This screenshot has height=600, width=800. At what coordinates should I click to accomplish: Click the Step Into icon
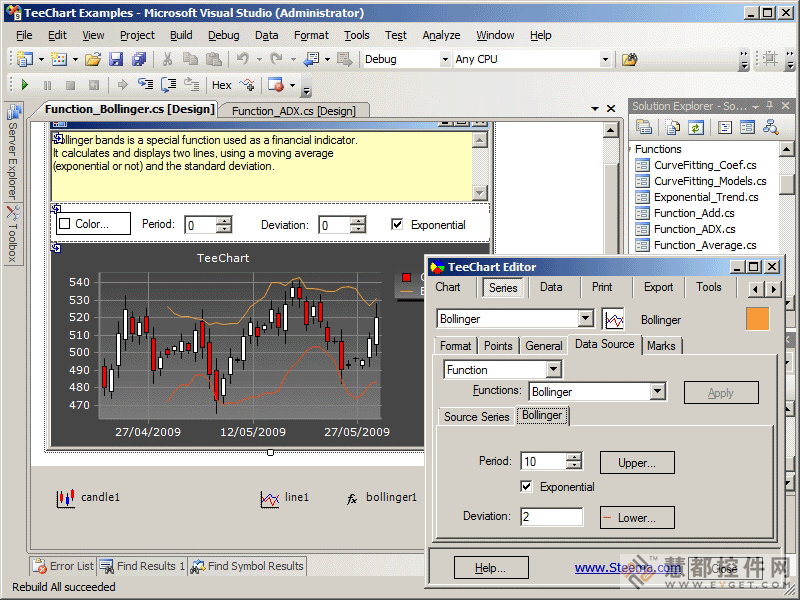click(145, 85)
